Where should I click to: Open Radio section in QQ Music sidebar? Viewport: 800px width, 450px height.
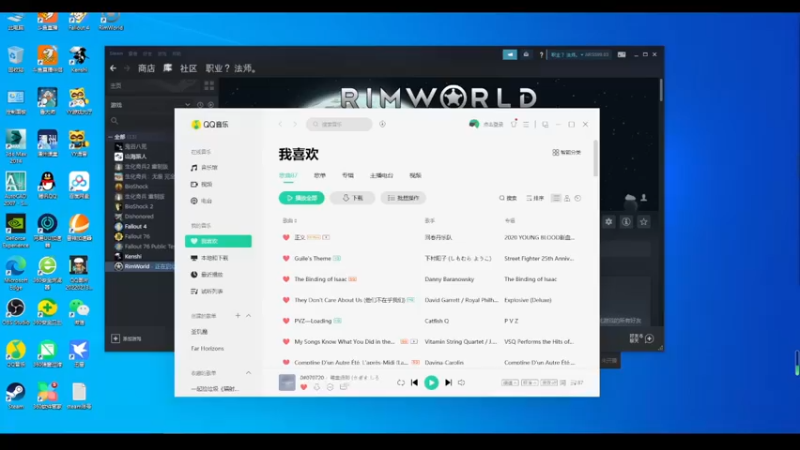click(202, 201)
